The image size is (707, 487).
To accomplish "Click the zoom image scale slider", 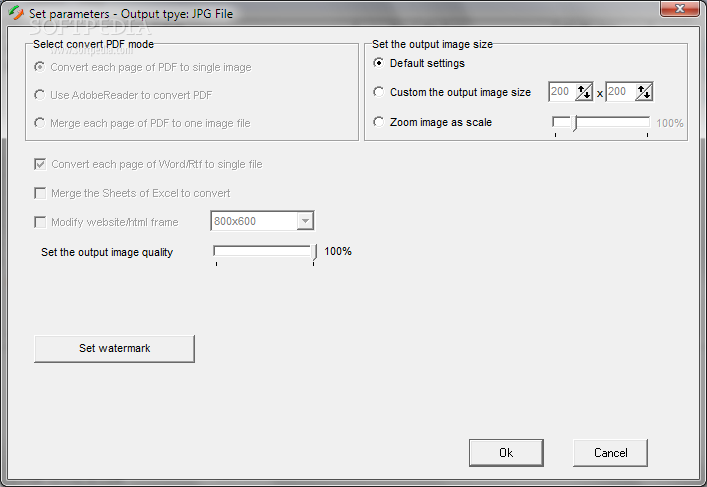I will pos(601,124).
